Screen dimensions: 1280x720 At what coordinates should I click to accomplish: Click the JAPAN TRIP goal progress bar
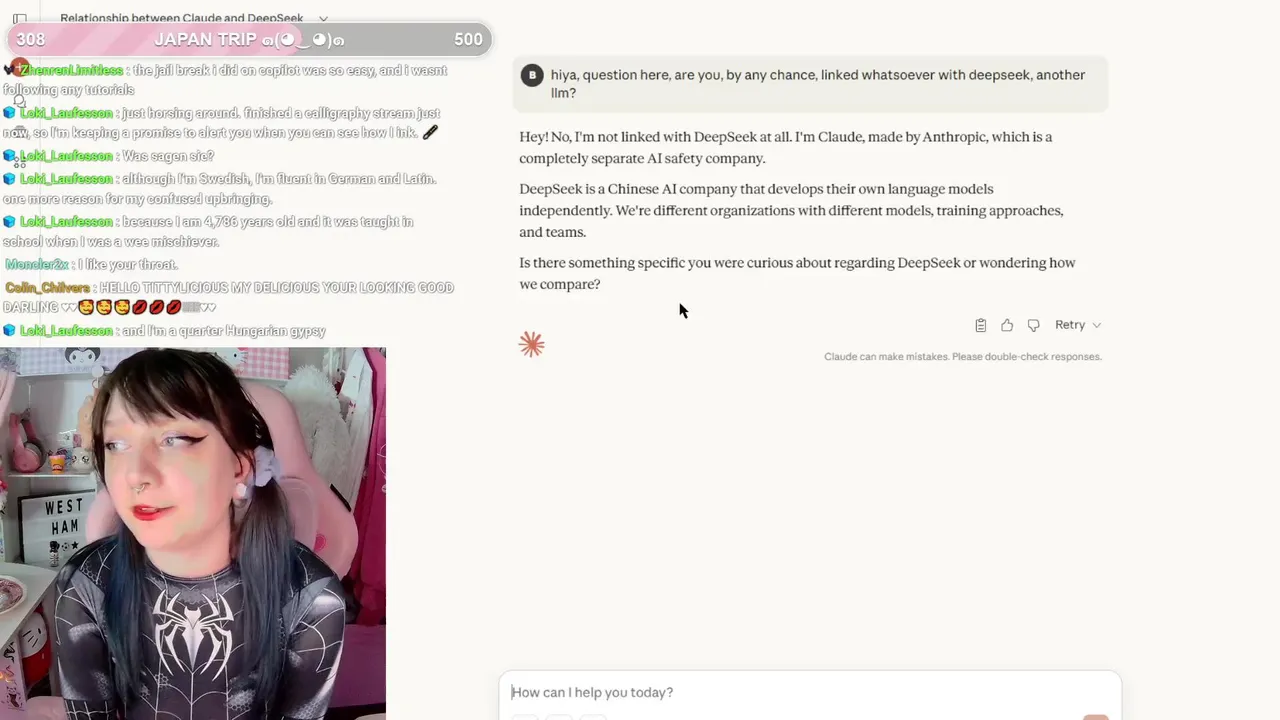249,39
